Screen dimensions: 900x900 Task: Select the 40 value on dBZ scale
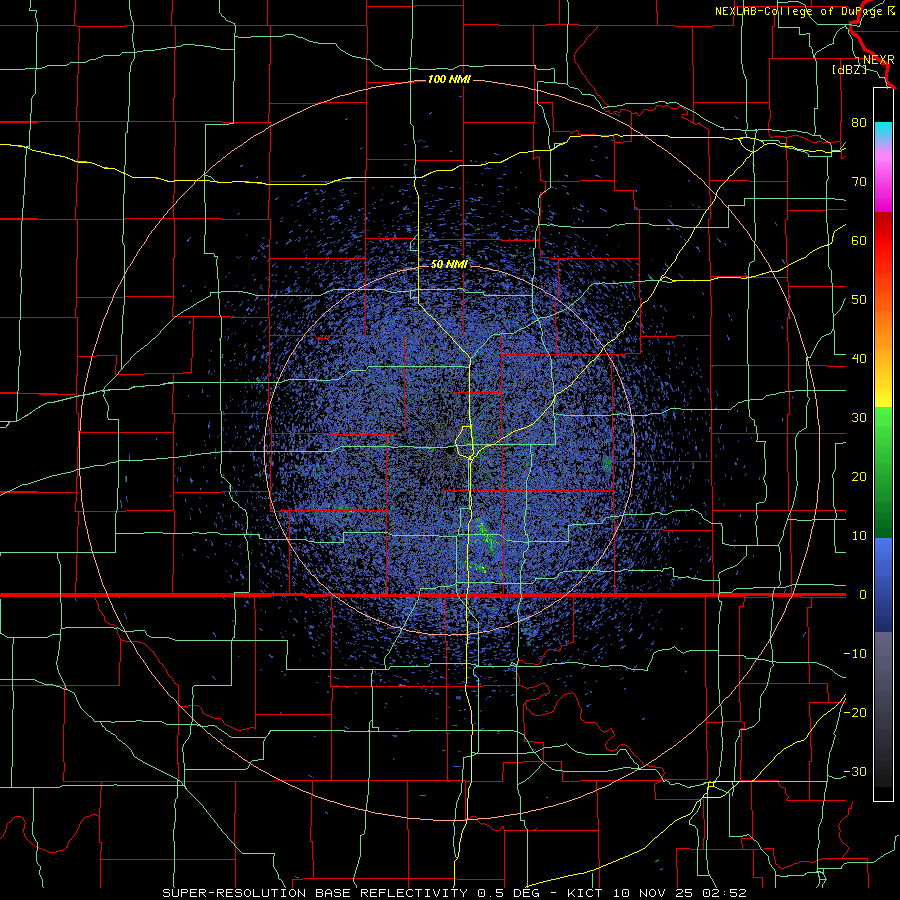click(x=859, y=359)
